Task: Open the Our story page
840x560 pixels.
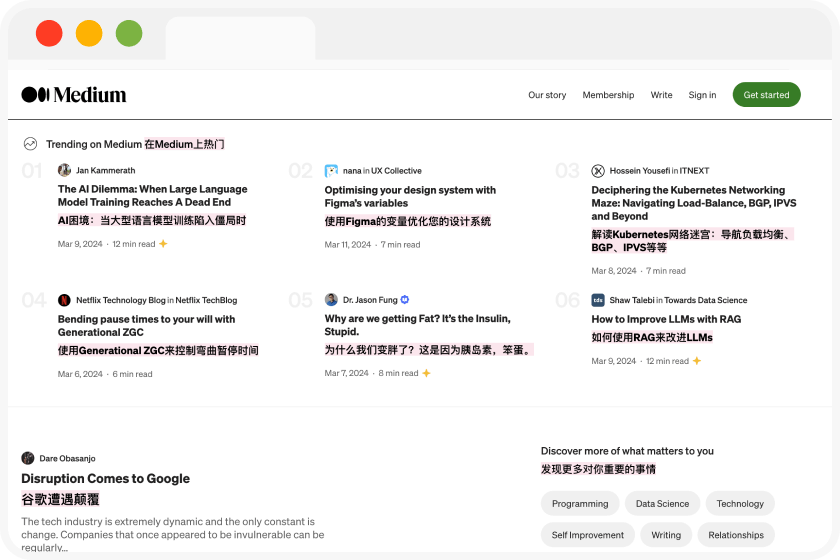Action: pos(547,95)
